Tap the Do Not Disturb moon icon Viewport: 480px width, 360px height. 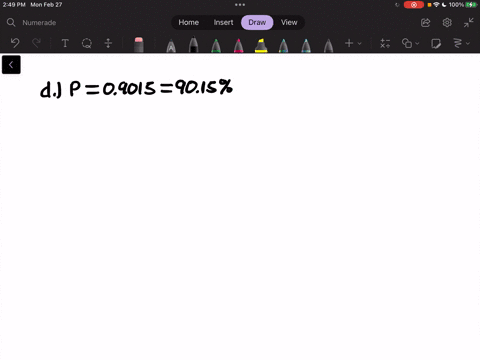coord(444,5)
